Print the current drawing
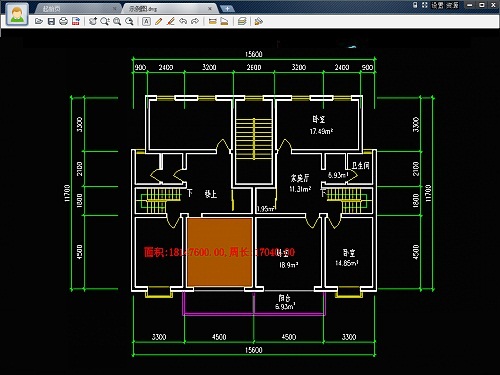The image size is (500, 375). (63, 22)
